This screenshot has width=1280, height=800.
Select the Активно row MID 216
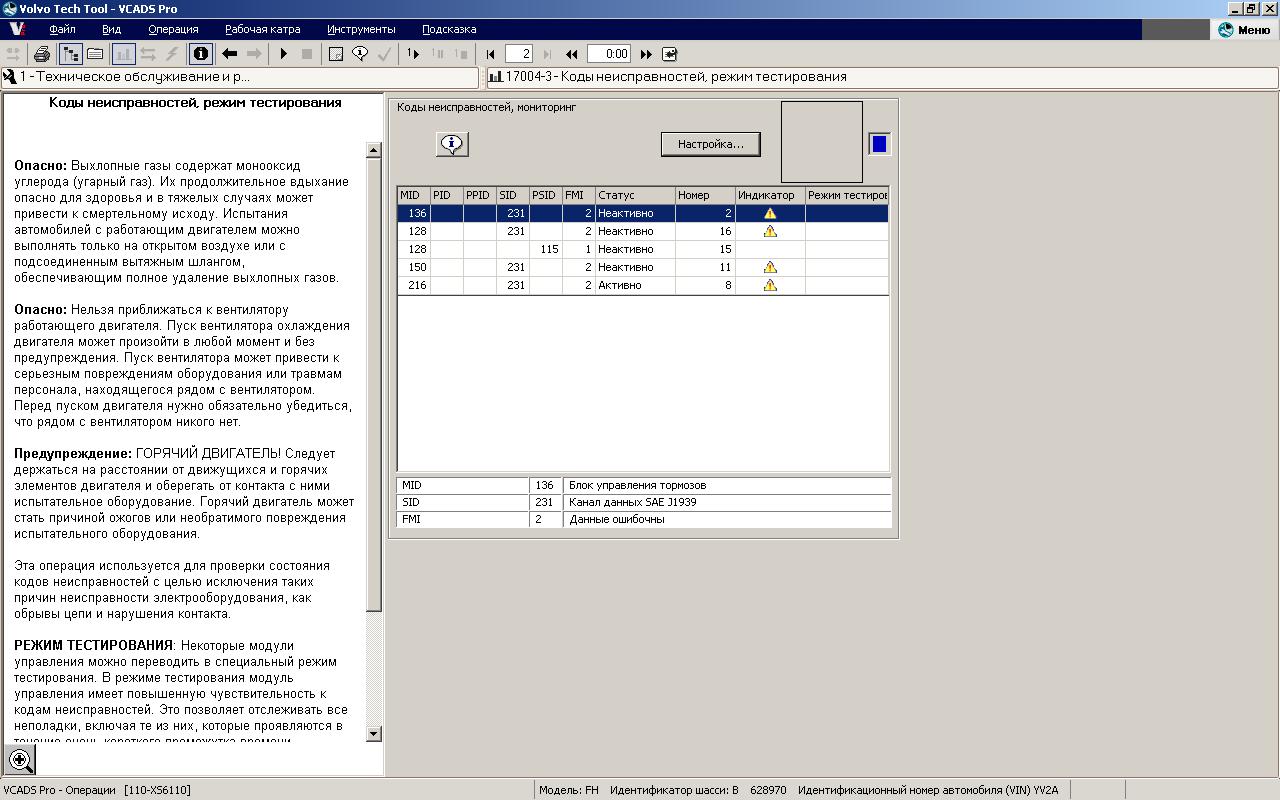(643, 285)
